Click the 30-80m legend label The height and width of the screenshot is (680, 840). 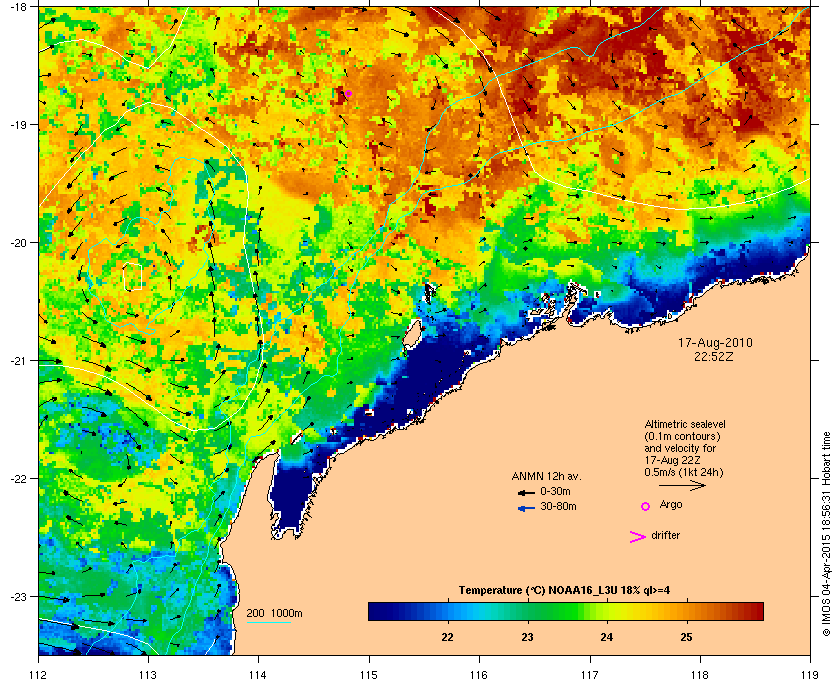[558, 506]
